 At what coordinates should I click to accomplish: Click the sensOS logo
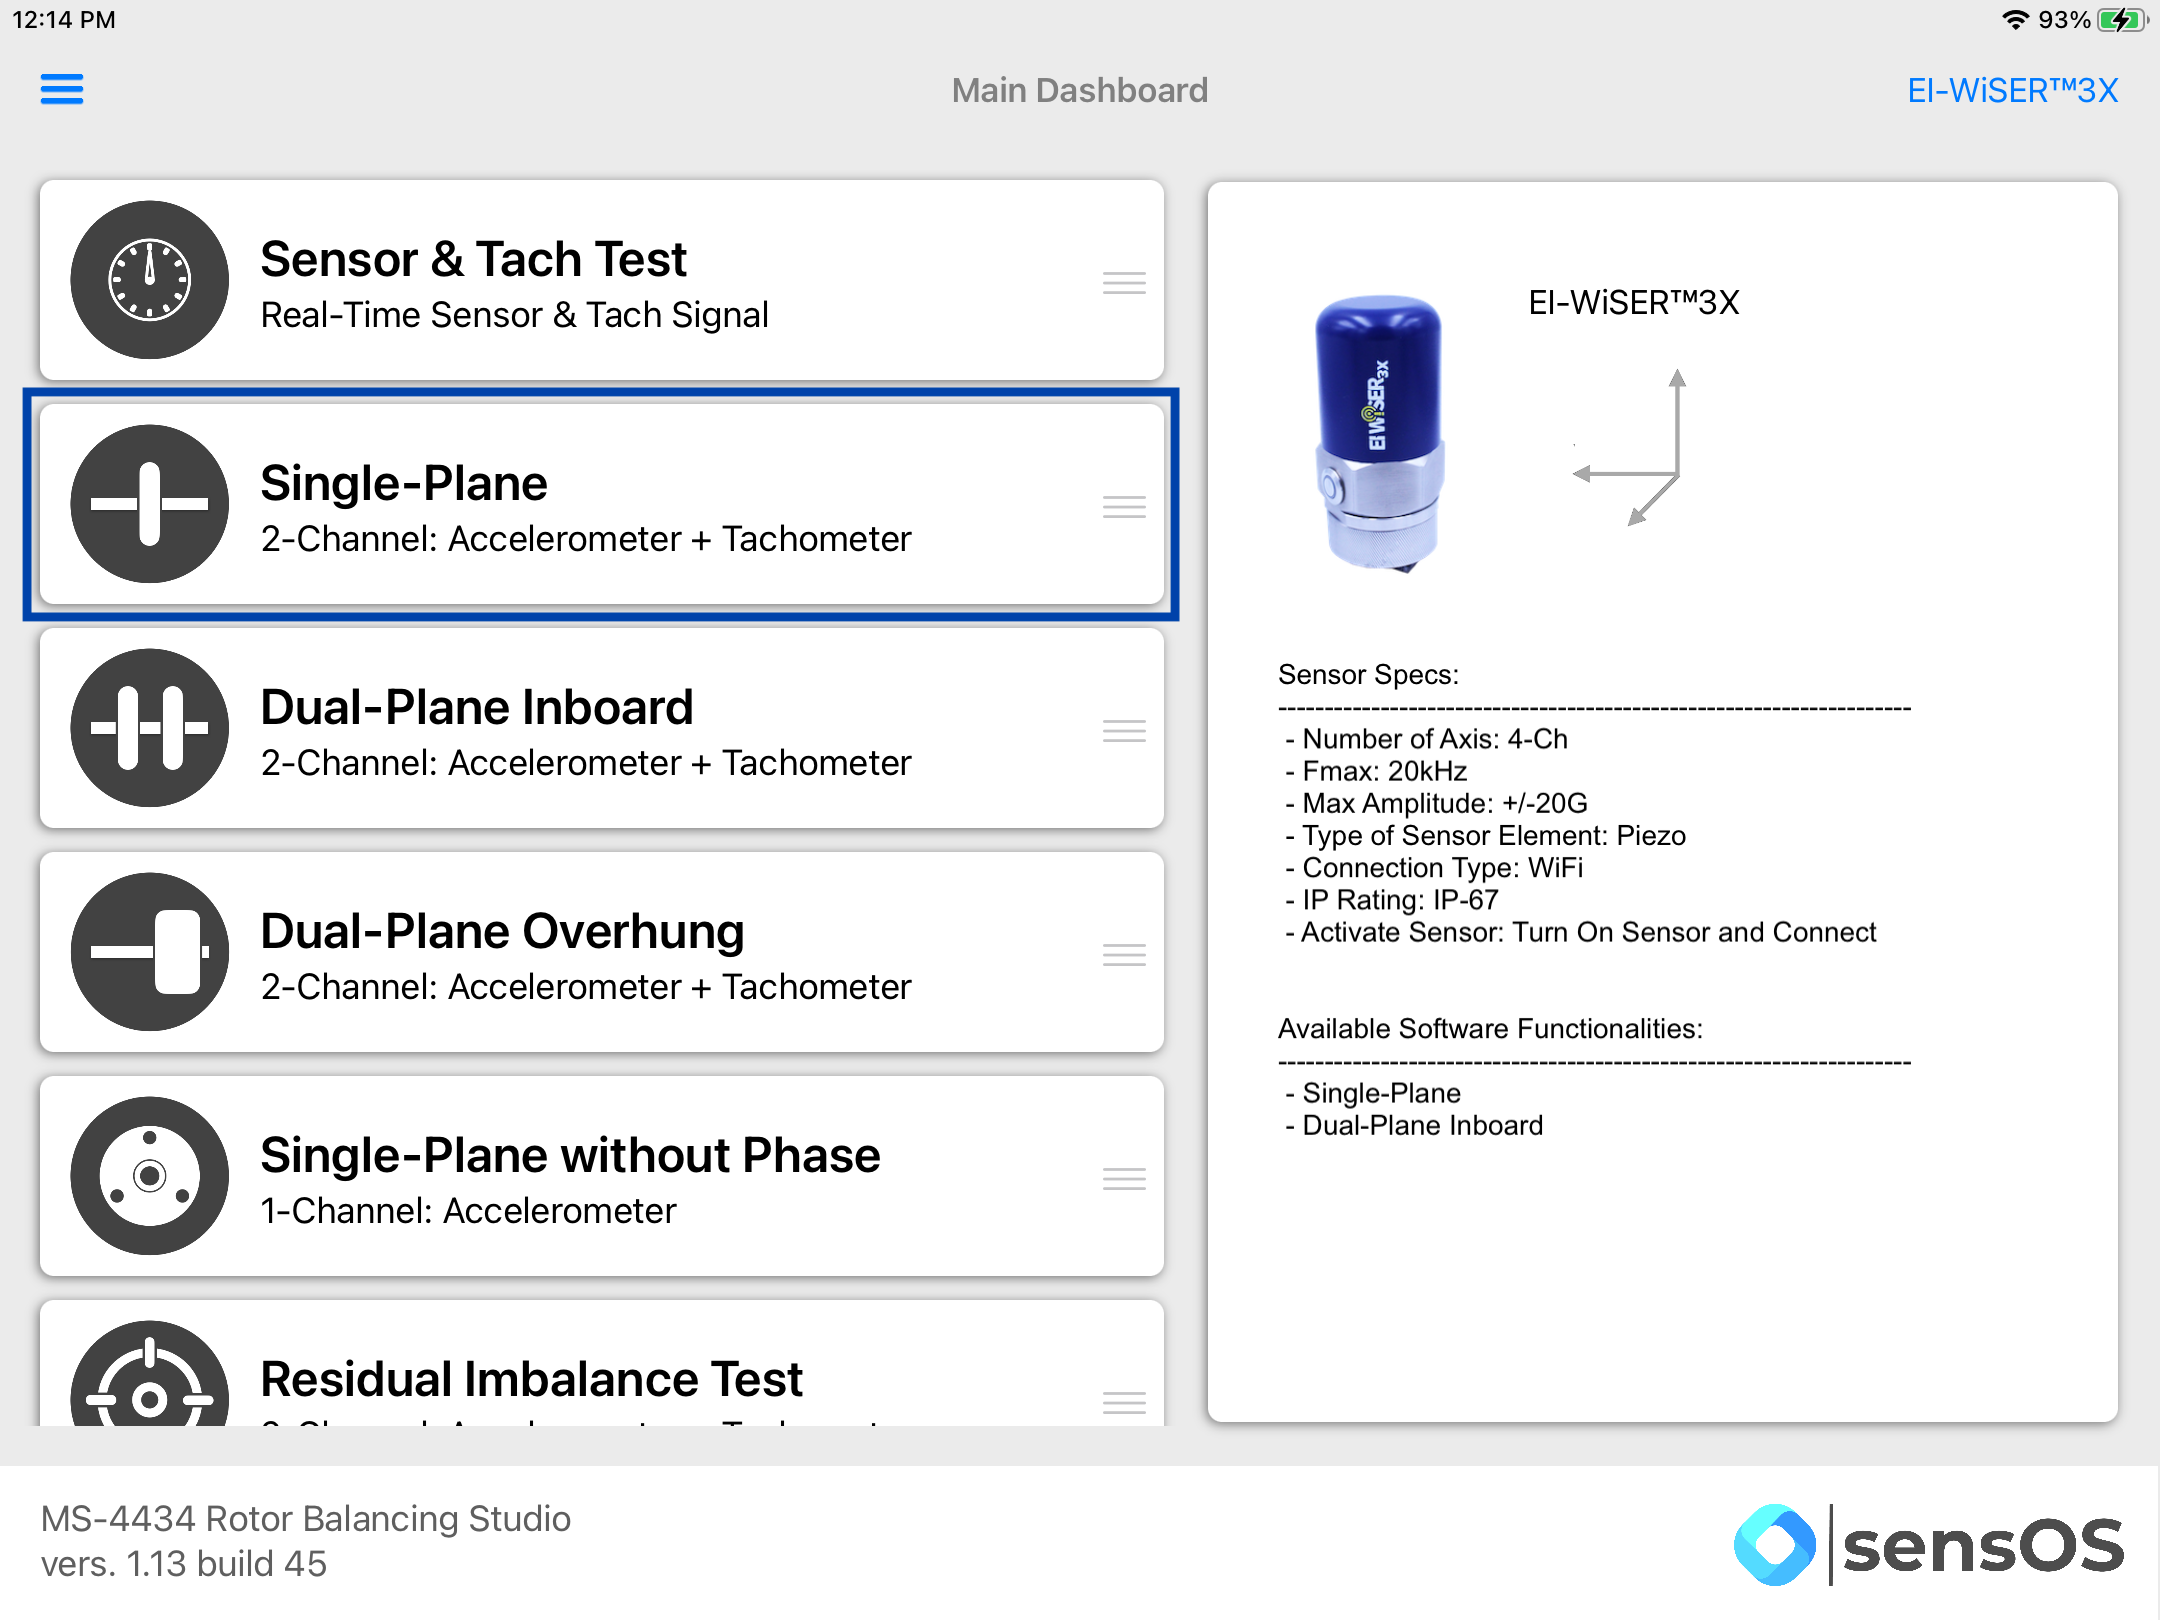1928,1545
